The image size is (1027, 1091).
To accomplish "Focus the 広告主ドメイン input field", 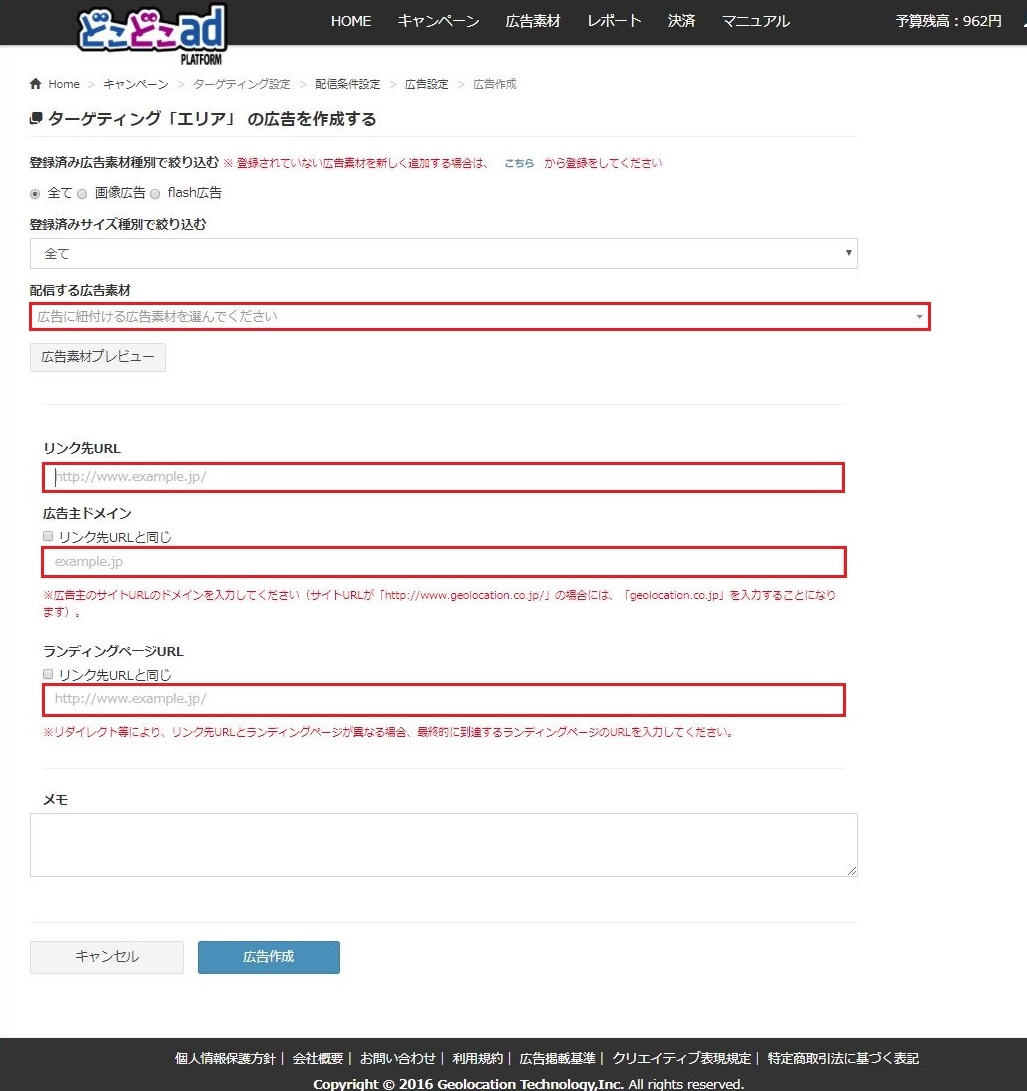I will pos(444,562).
